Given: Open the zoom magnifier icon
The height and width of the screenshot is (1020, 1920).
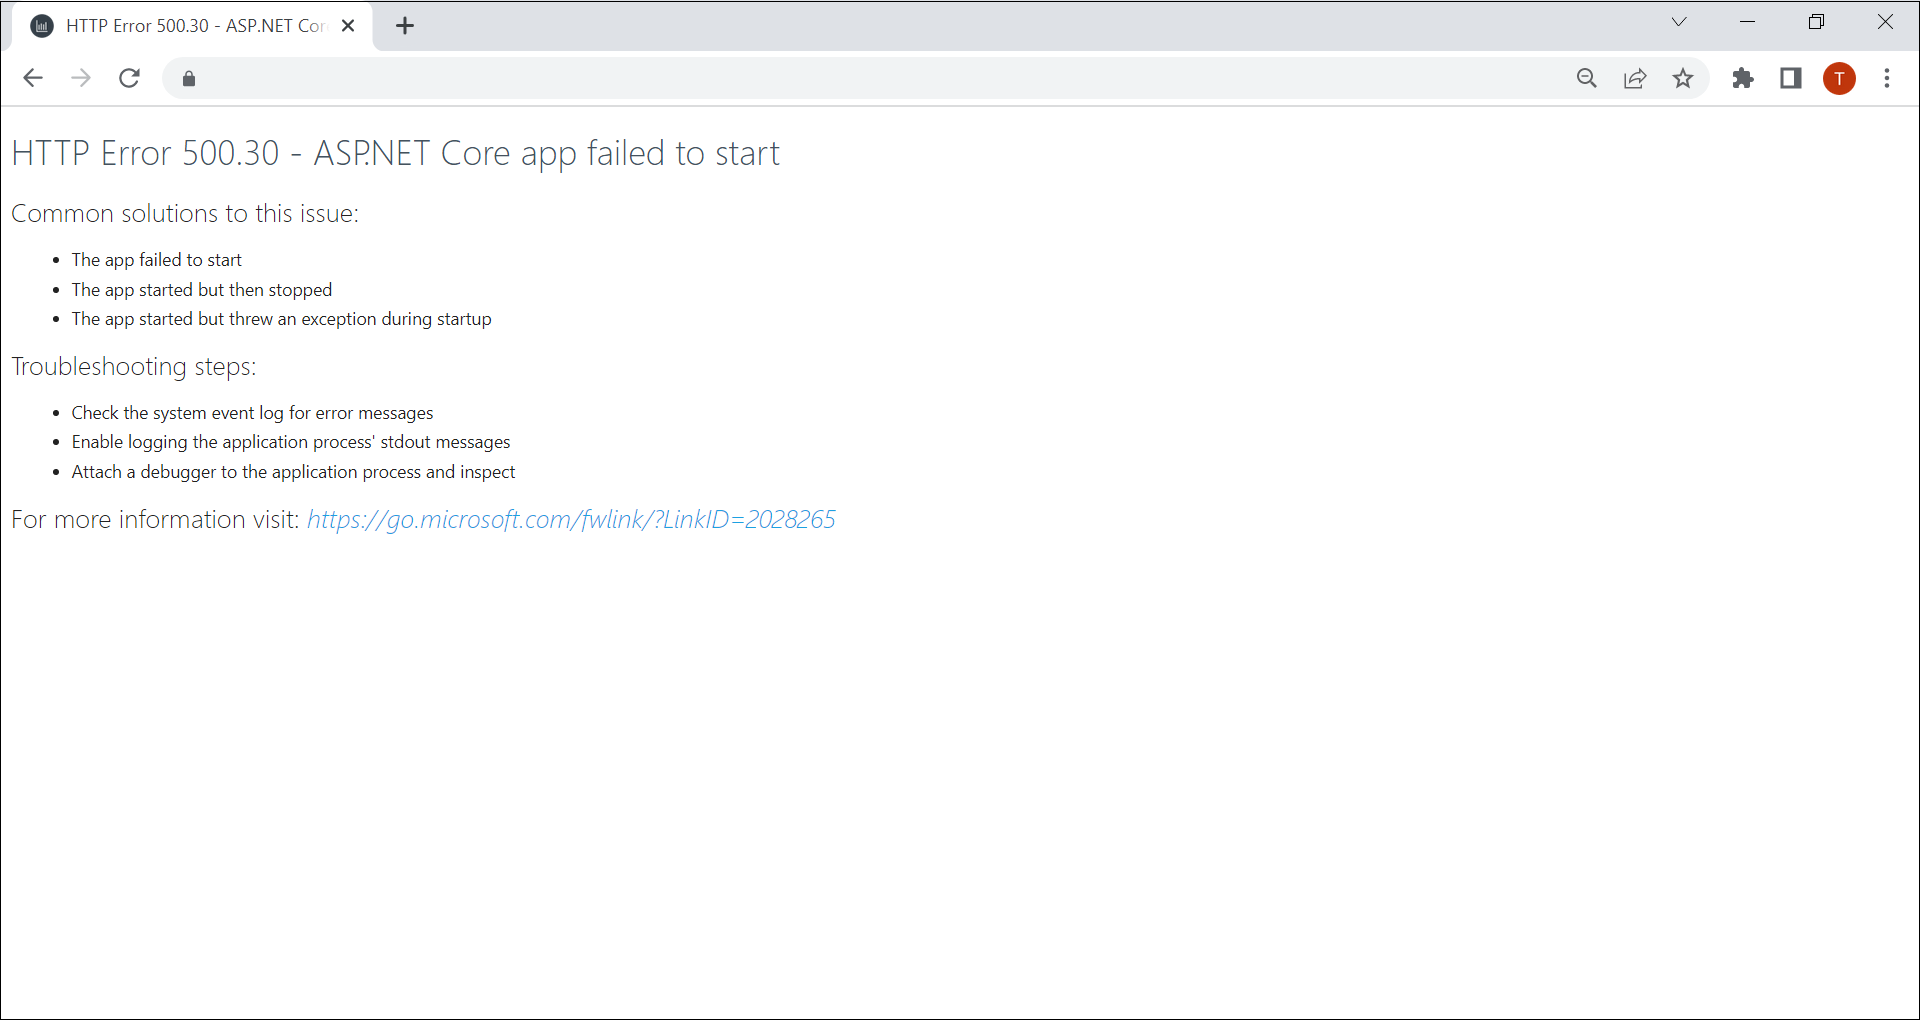Looking at the screenshot, I should (1587, 78).
